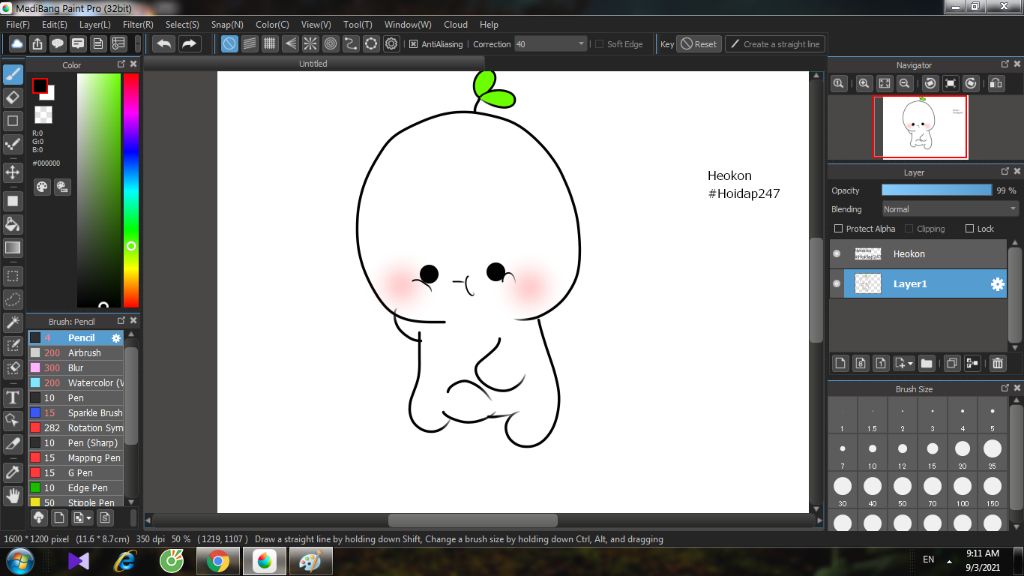
Task: Open the Blending mode dropdown
Action: 949,209
